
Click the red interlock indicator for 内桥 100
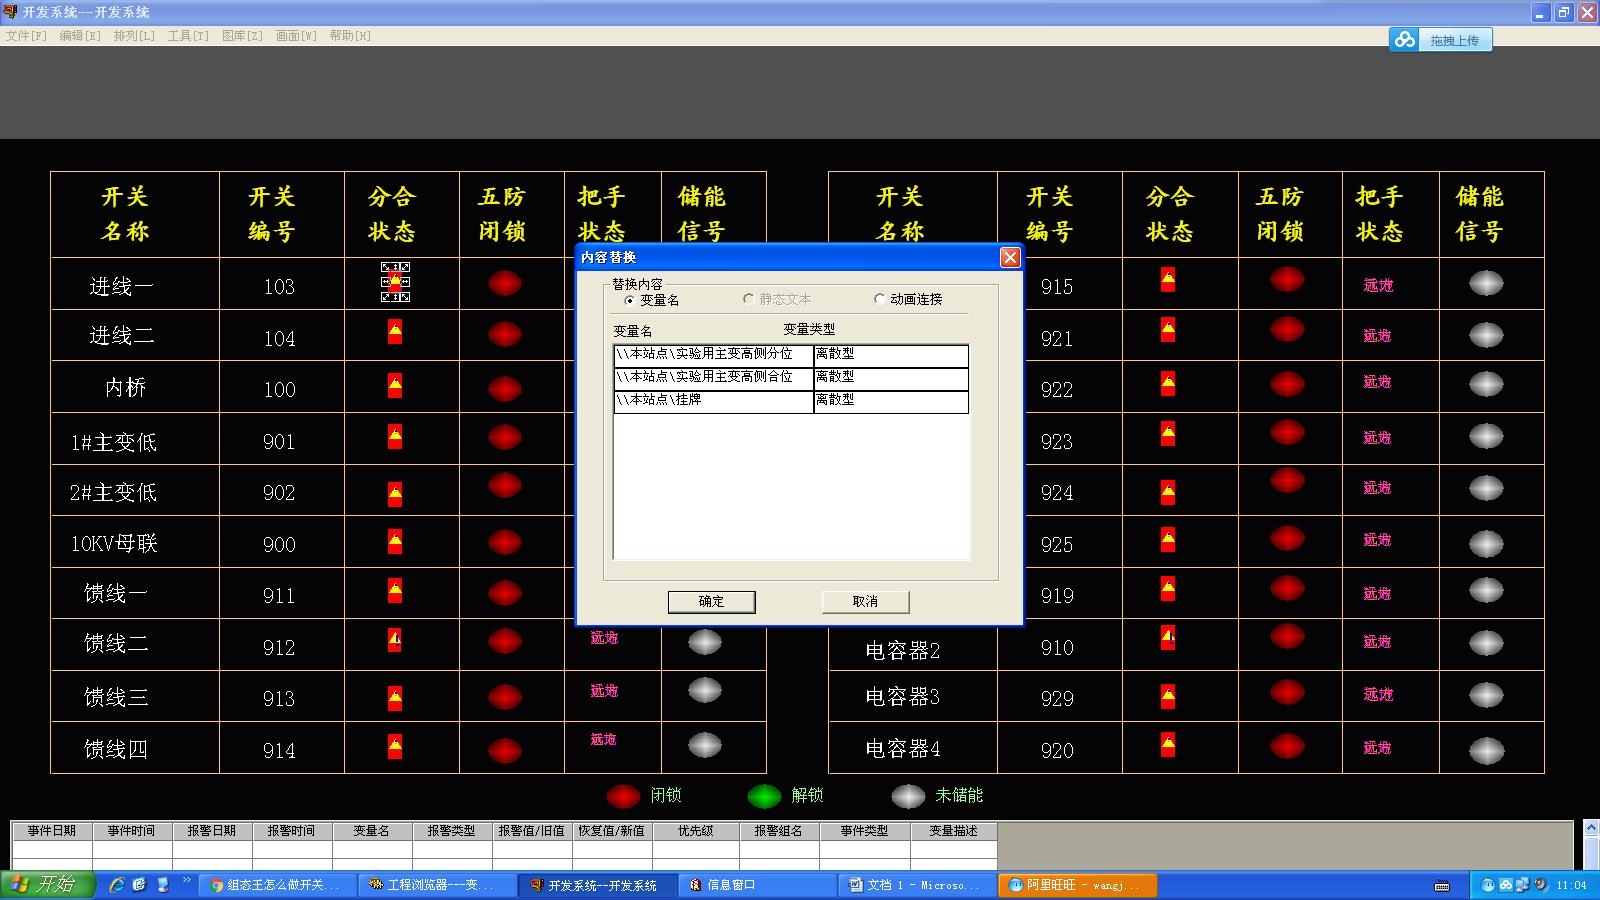(x=504, y=388)
